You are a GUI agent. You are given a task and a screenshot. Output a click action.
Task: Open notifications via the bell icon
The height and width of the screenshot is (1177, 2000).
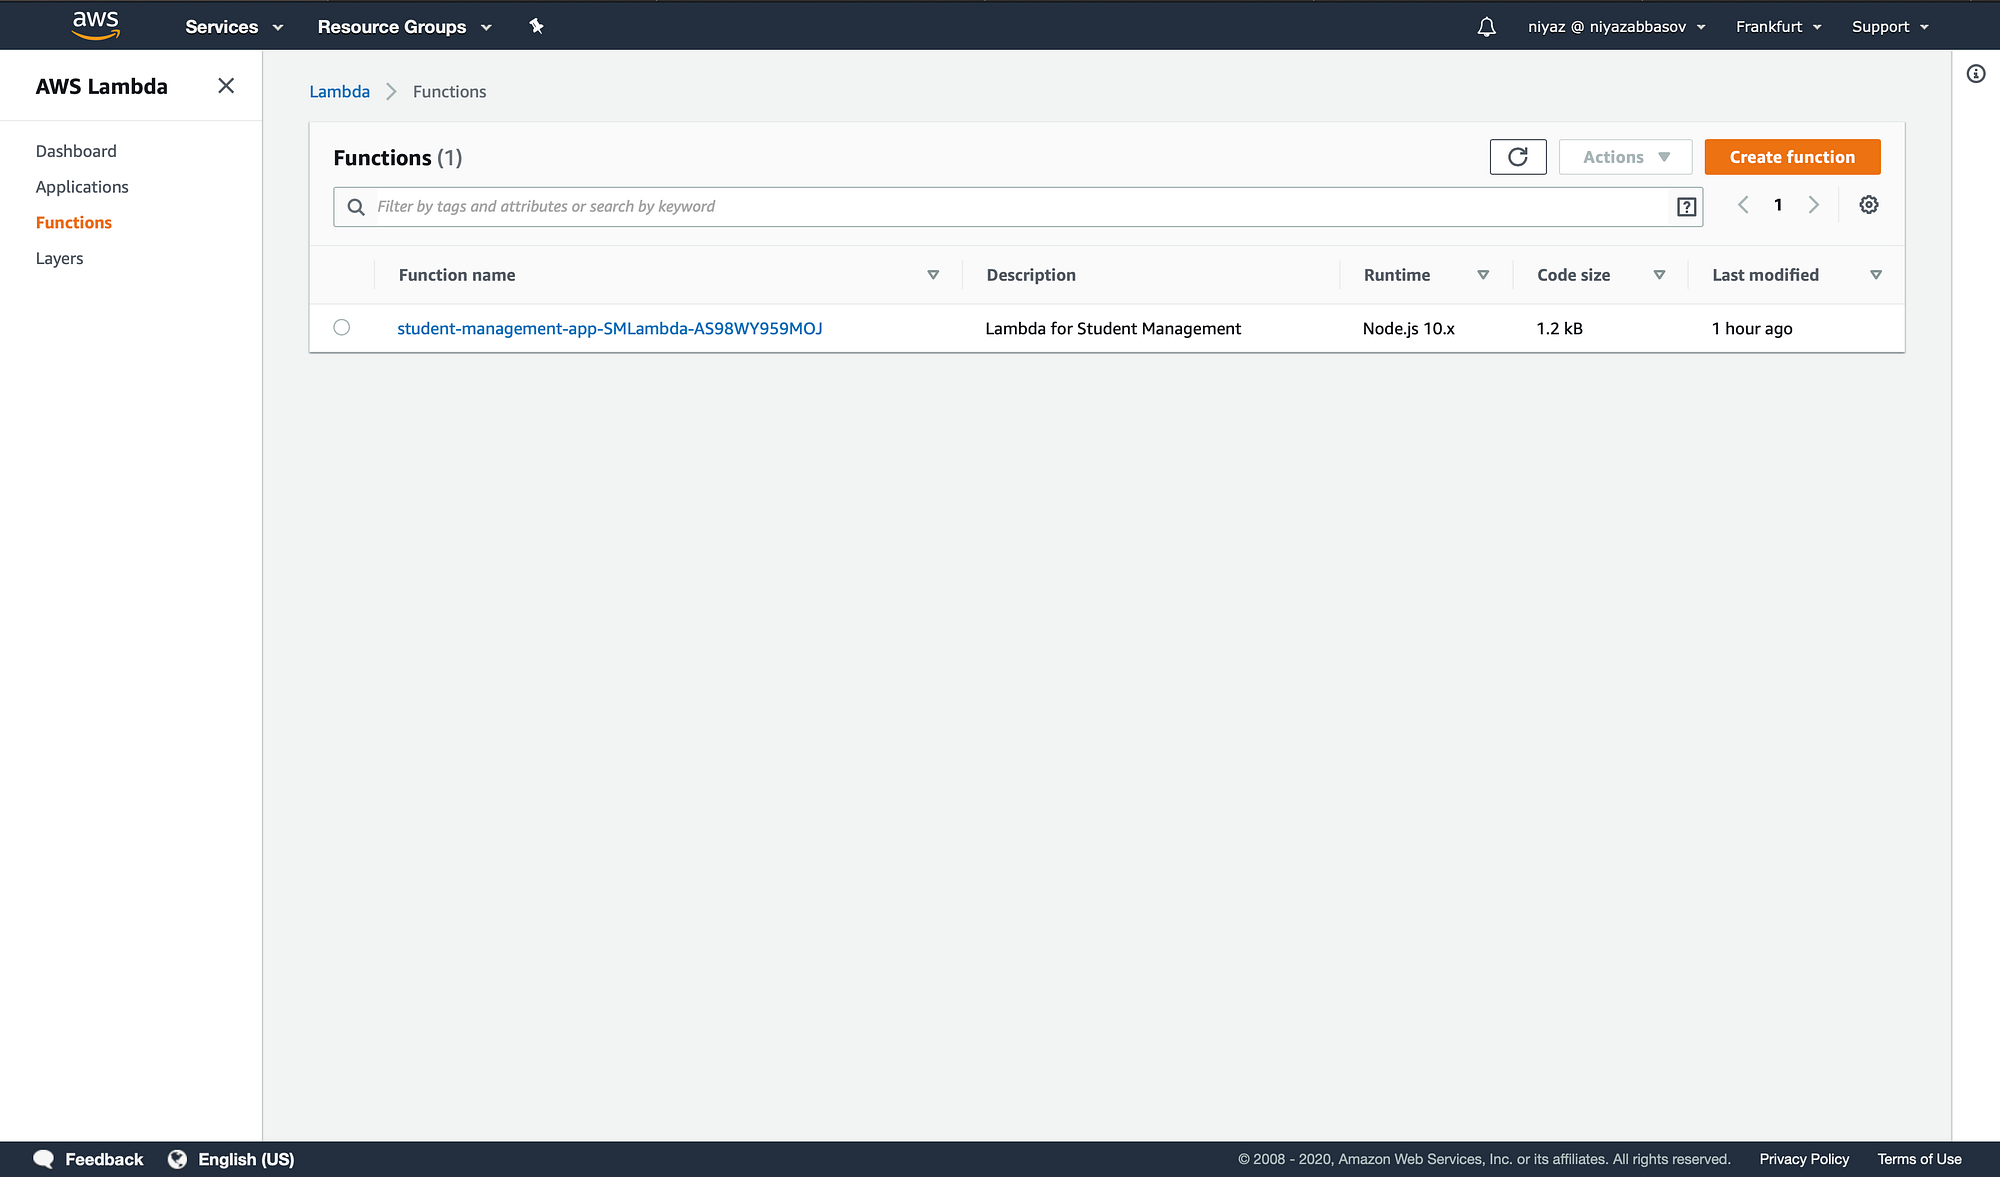pyautogui.click(x=1486, y=26)
